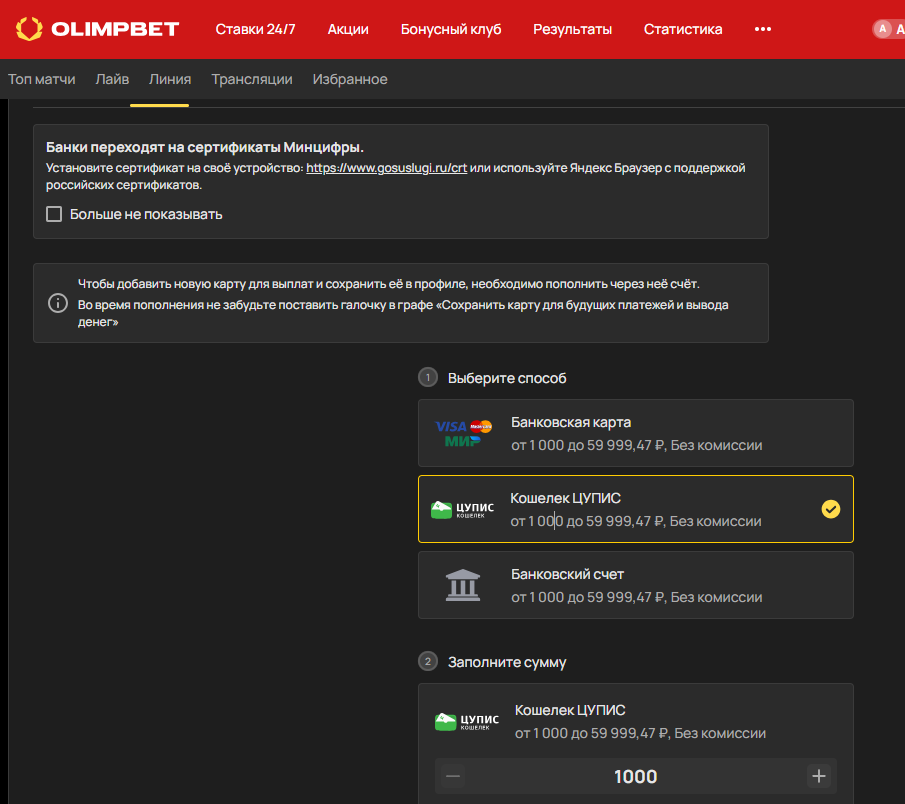This screenshot has width=905, height=804.
Task: Select Кошелек ЦУПИС payment method
Action: click(x=635, y=509)
